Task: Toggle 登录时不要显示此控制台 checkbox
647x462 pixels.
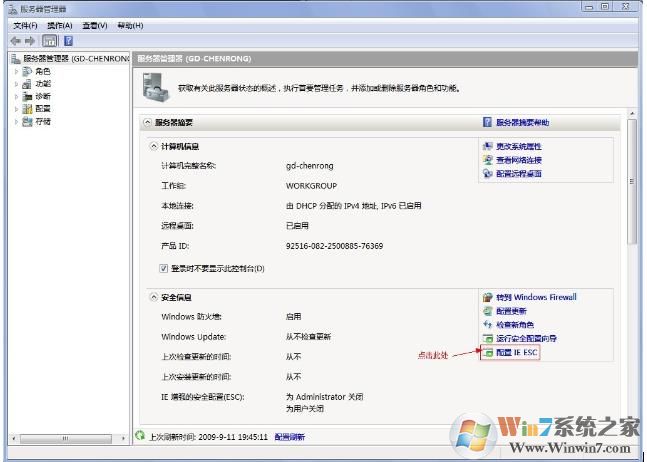Action: (x=163, y=269)
